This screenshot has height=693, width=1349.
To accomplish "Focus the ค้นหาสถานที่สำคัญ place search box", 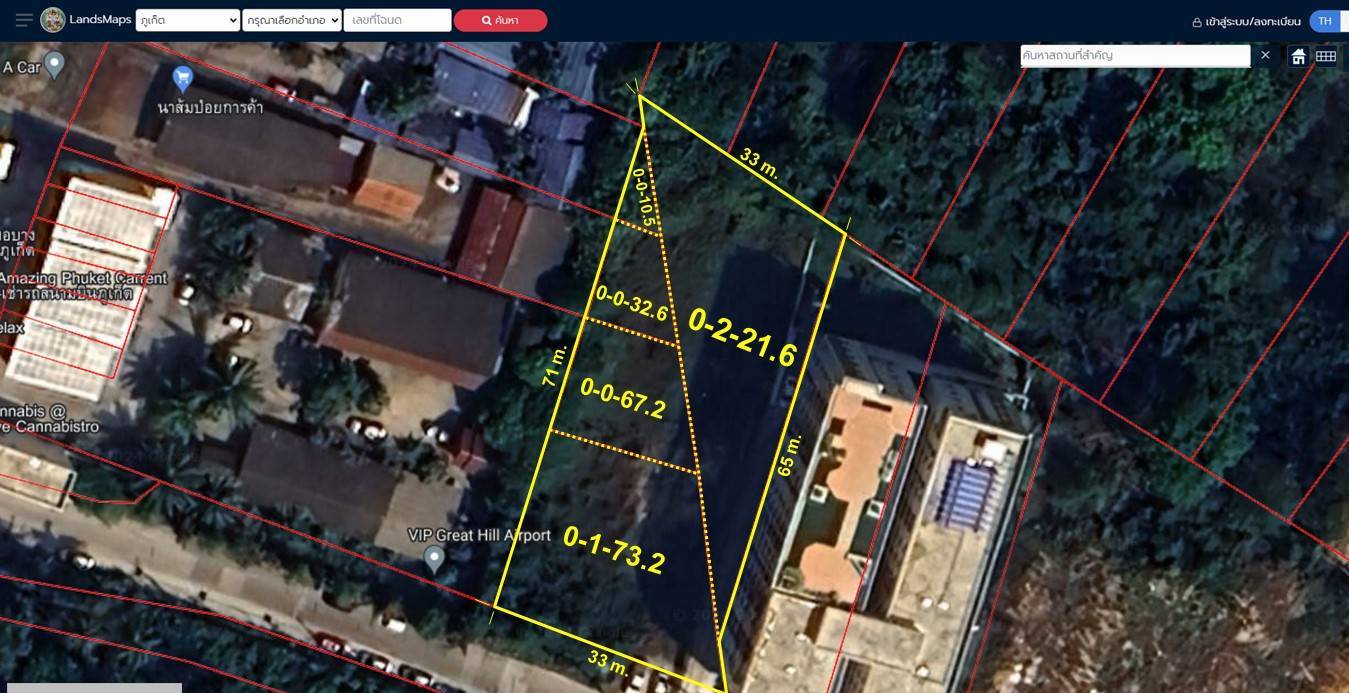I will pyautogui.click(x=1135, y=56).
